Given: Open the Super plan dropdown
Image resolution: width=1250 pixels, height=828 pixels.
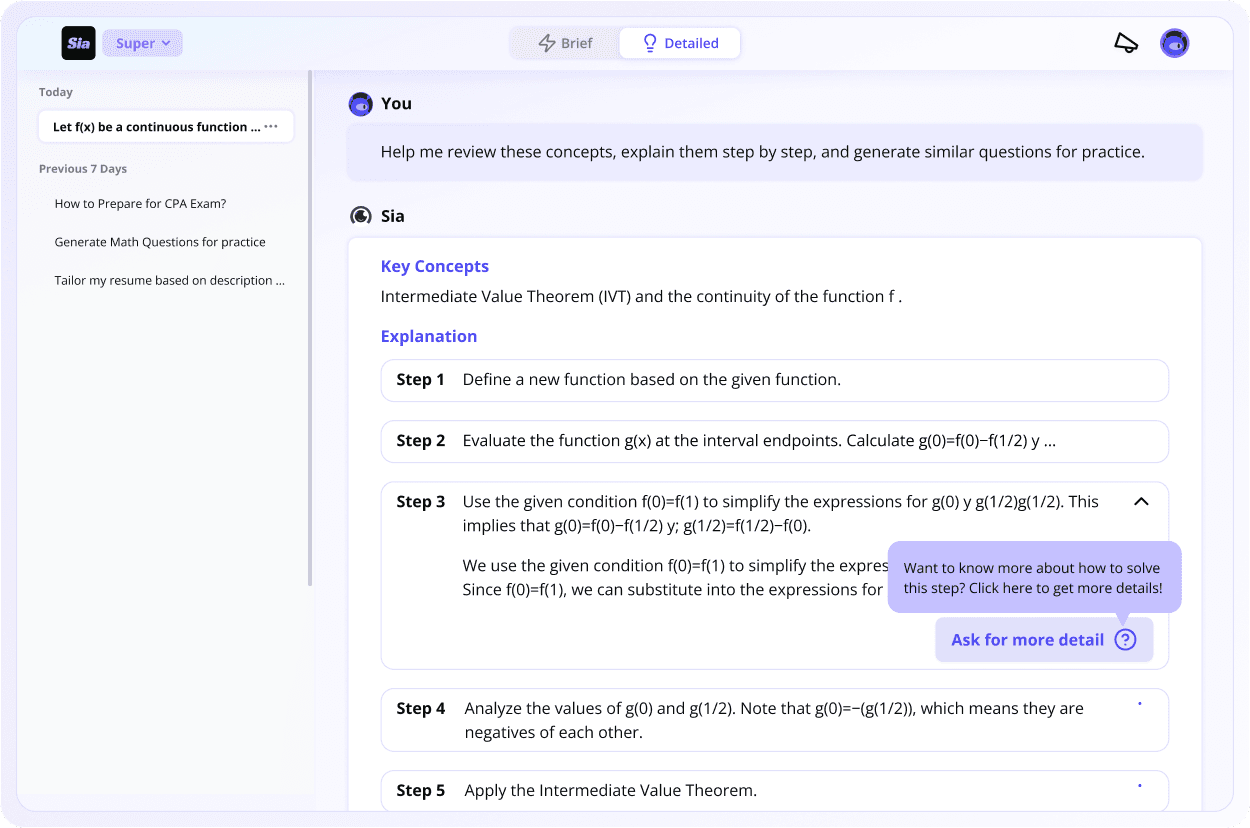Looking at the screenshot, I should pos(142,43).
